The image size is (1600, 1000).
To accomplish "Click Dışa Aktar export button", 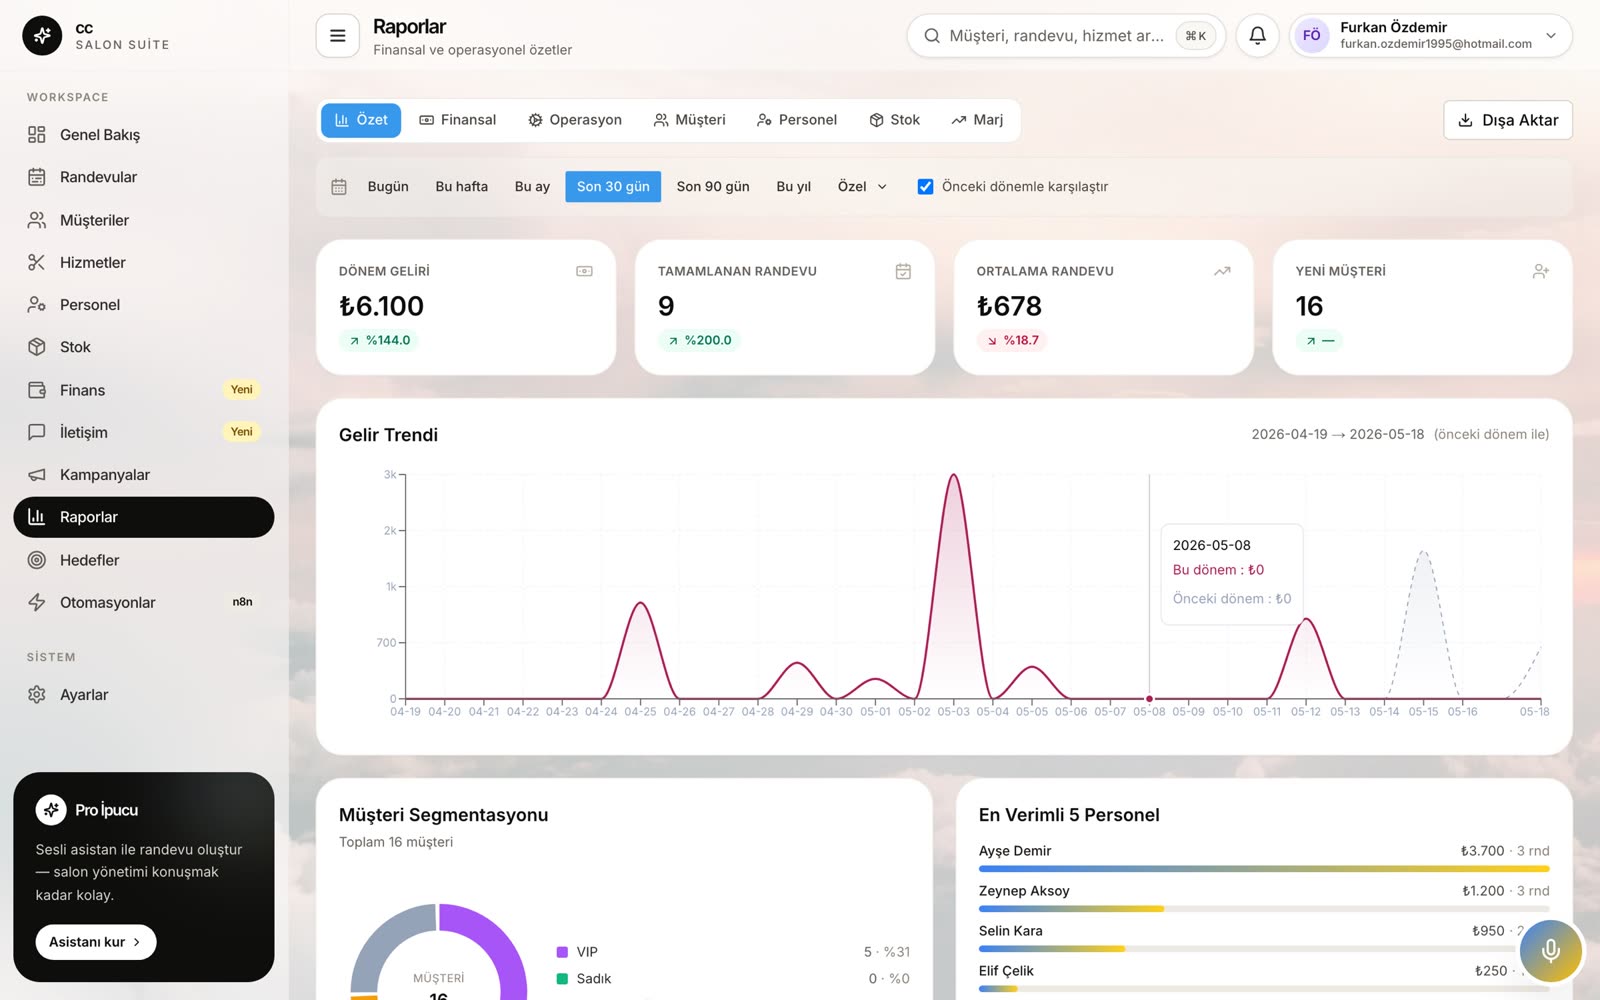I will (x=1508, y=120).
